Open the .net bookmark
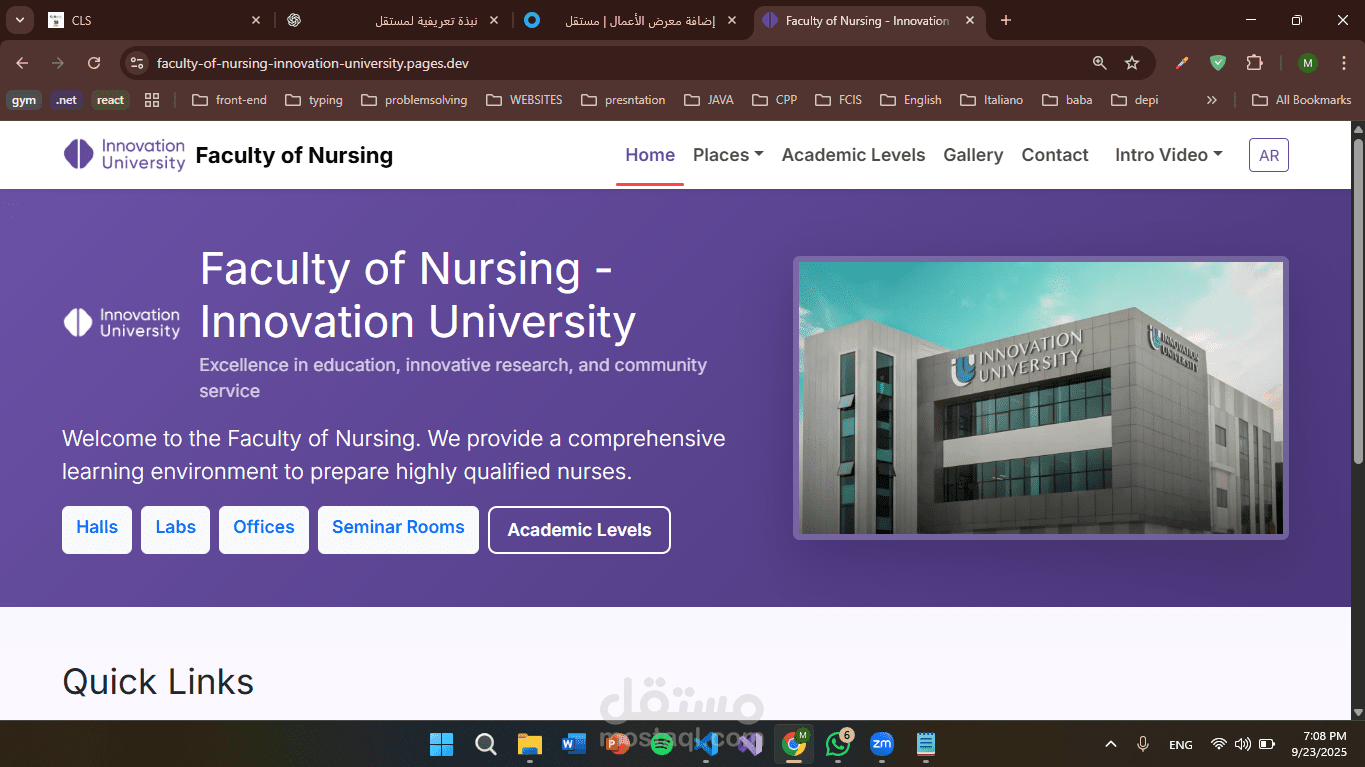The width and height of the screenshot is (1365, 767). 66,100
